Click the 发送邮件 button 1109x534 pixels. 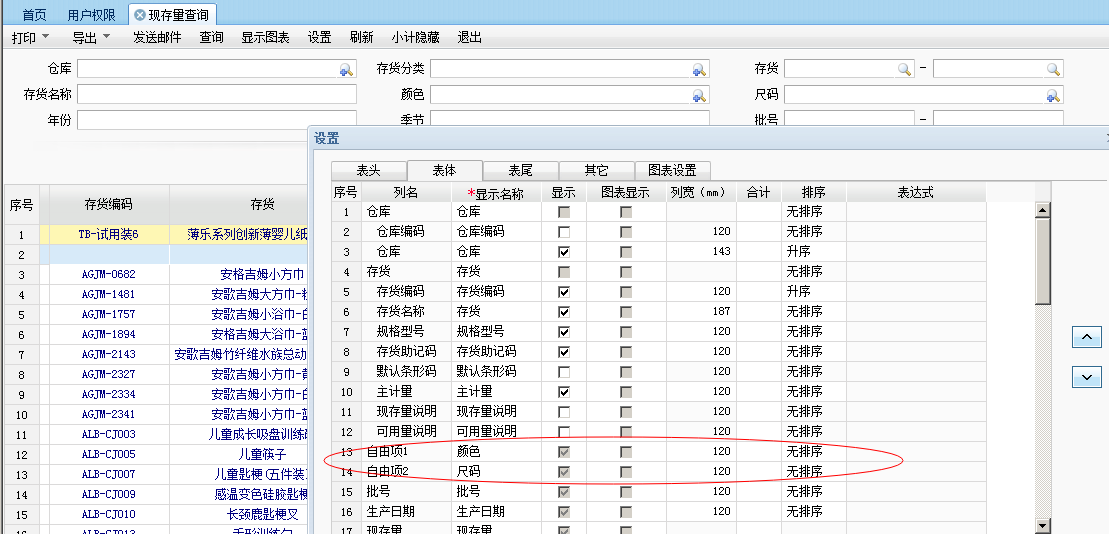point(157,38)
